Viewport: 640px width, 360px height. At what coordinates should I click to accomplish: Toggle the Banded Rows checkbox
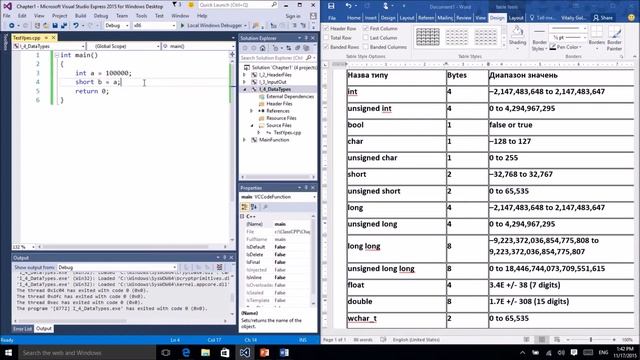point(327,47)
